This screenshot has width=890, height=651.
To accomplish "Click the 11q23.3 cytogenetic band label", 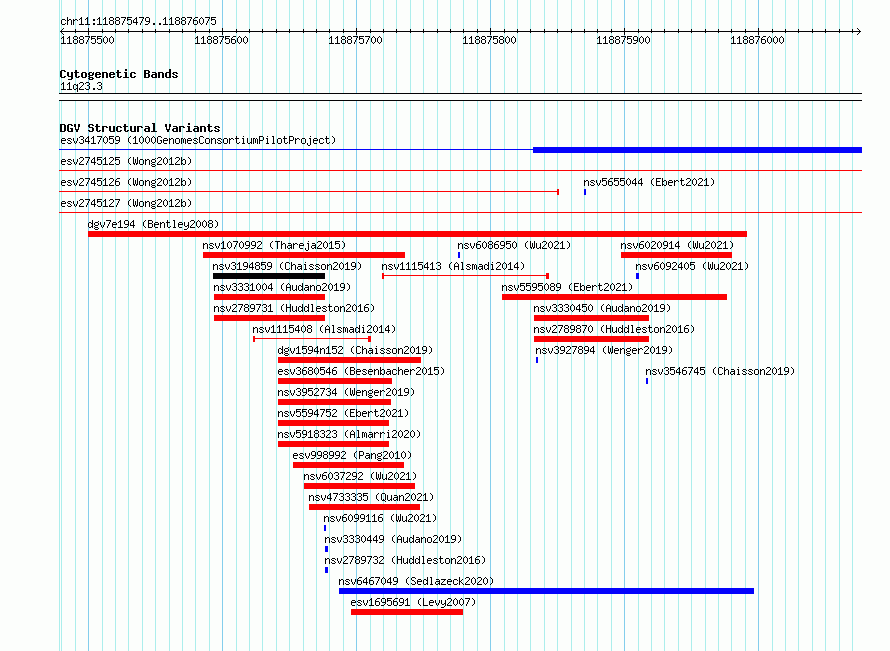I will 81,86.
